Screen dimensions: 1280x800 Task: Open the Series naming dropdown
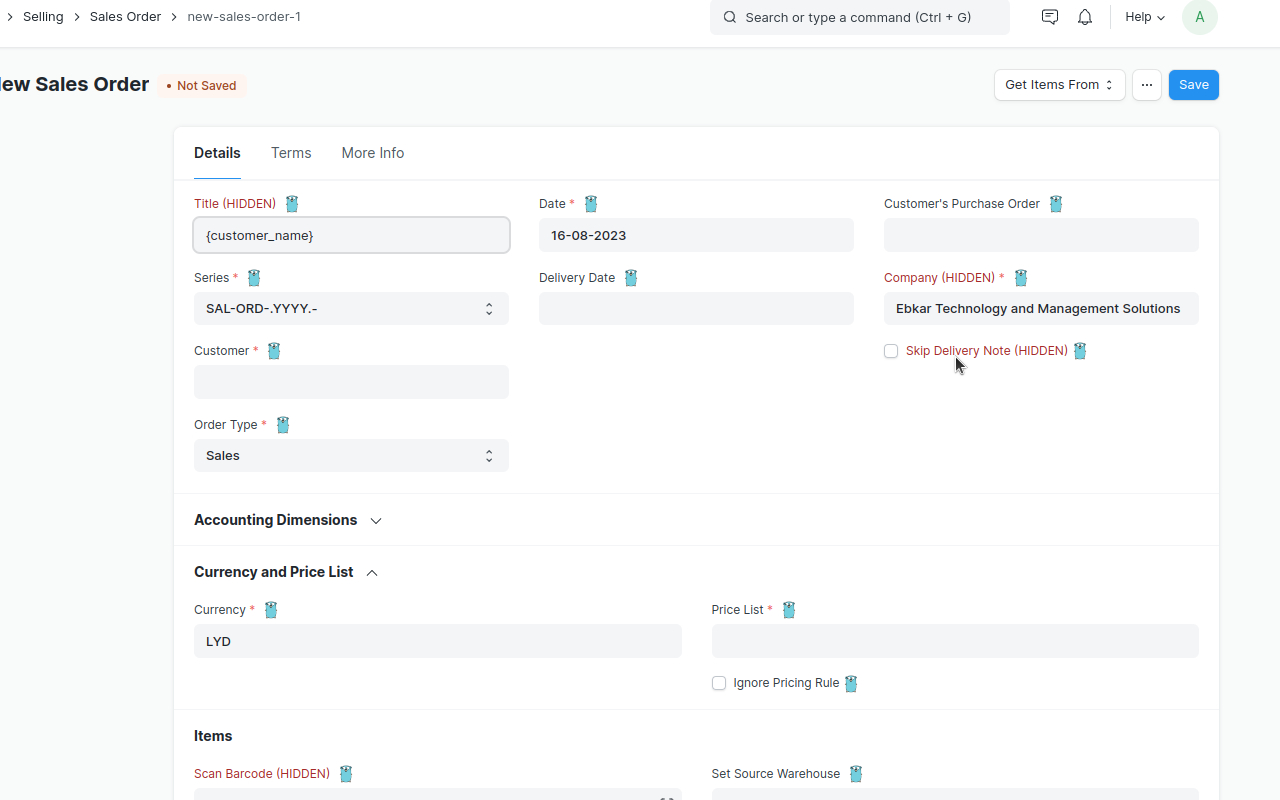point(351,309)
